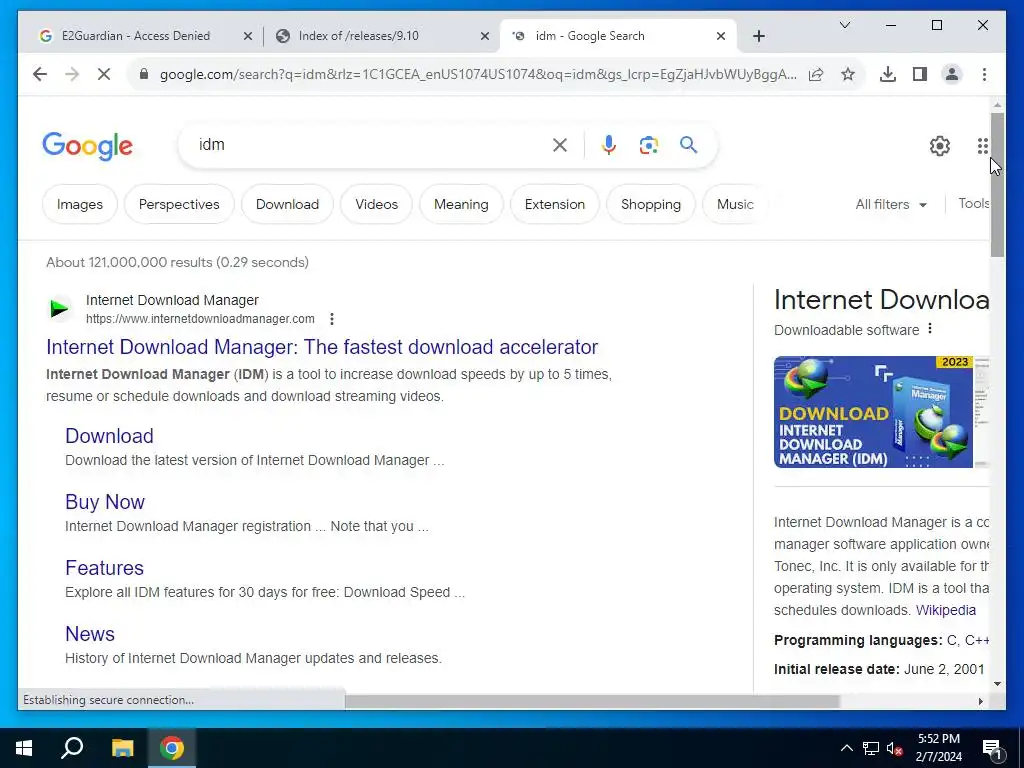Select the Meaning filter chip

click(x=461, y=204)
